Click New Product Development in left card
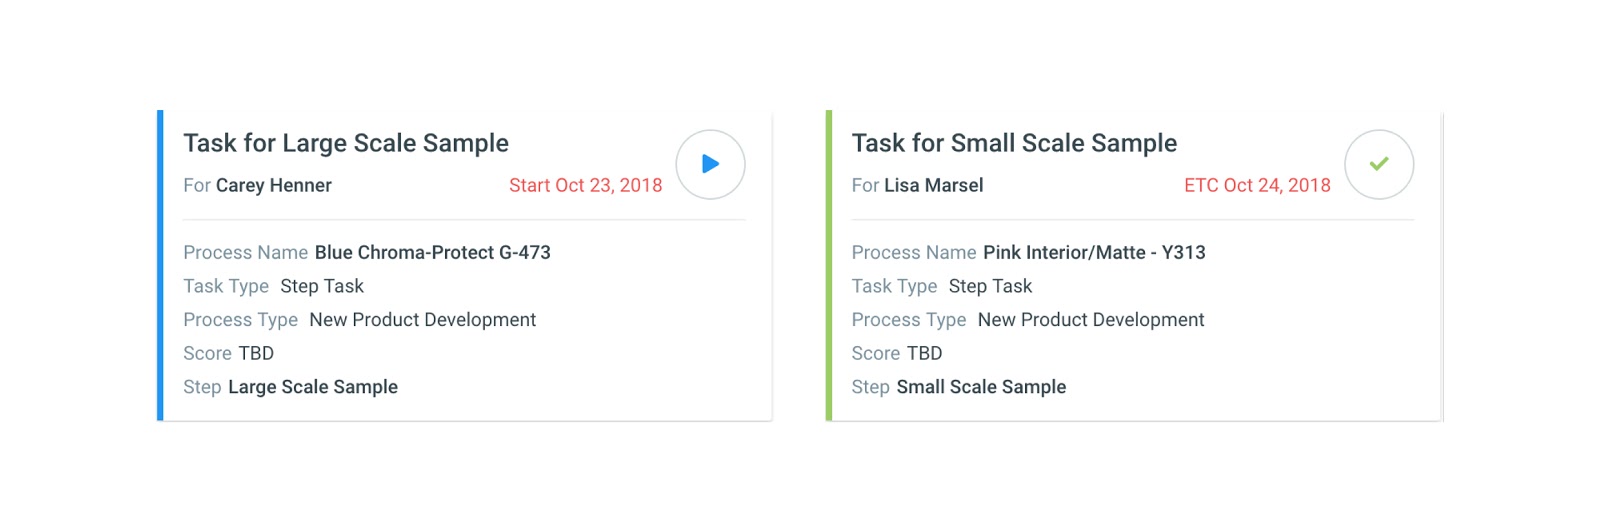This screenshot has height=532, width=1600. point(422,320)
